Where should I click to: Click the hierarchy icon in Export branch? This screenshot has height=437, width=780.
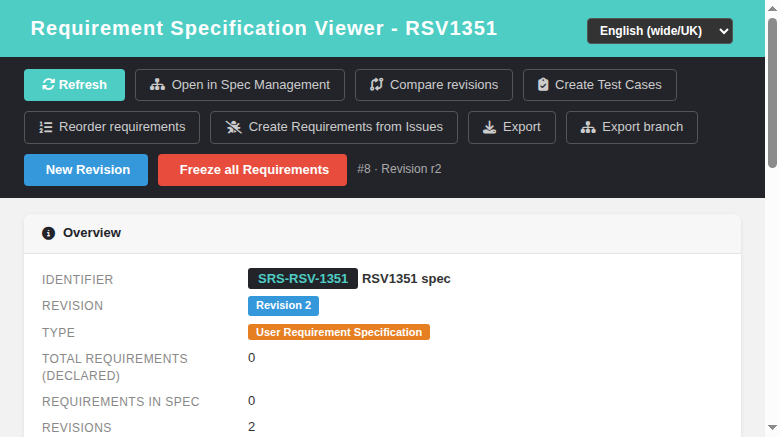tap(588, 127)
